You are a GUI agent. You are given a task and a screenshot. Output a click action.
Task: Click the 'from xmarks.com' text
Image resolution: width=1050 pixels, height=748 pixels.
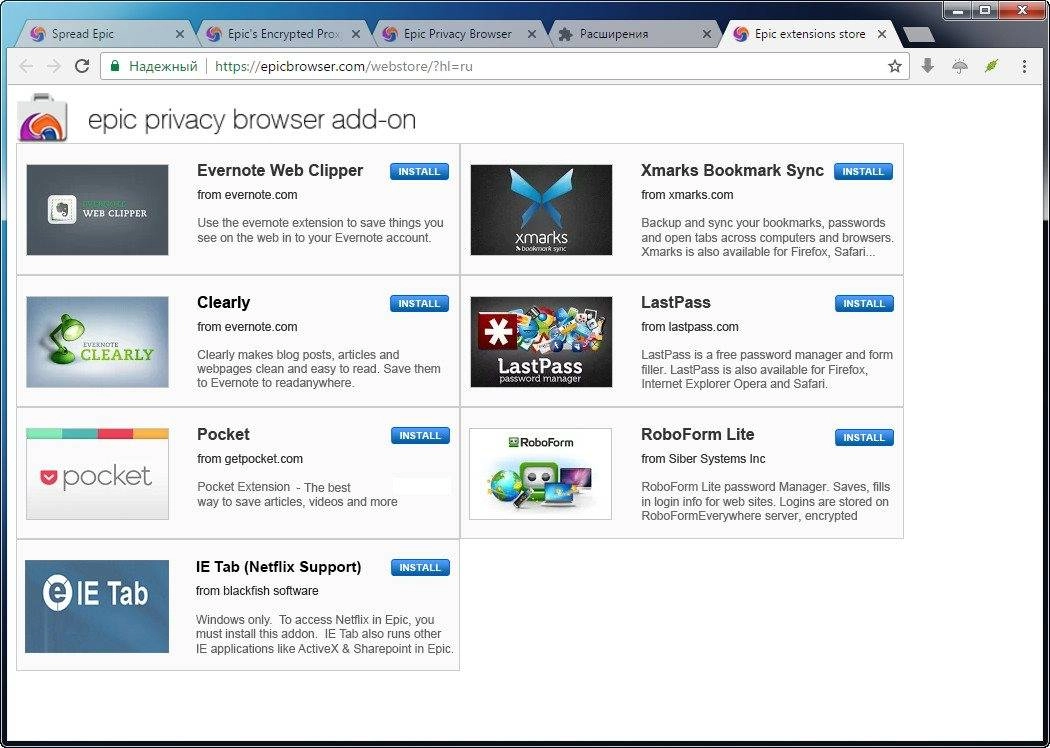687,195
